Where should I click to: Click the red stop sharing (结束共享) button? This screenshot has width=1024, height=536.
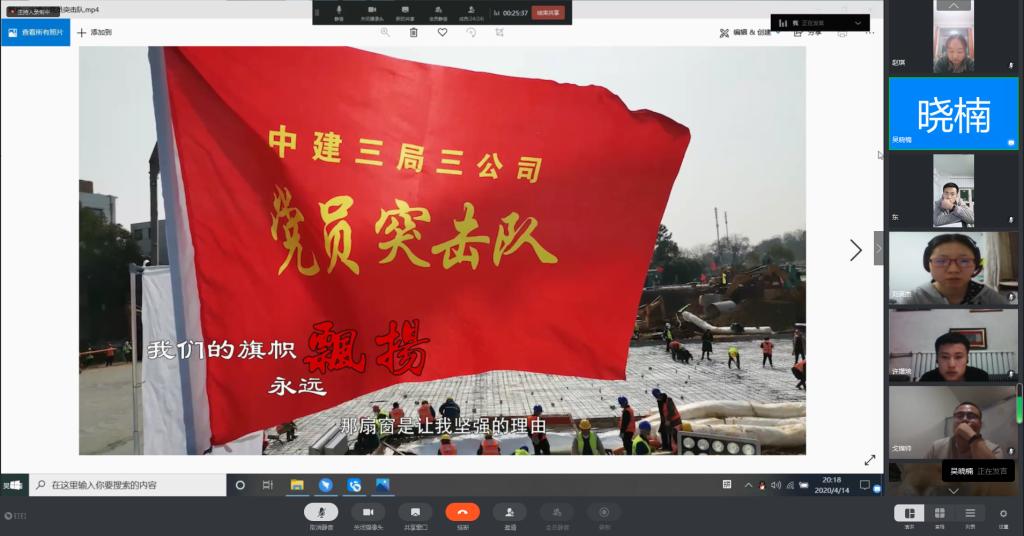[549, 13]
